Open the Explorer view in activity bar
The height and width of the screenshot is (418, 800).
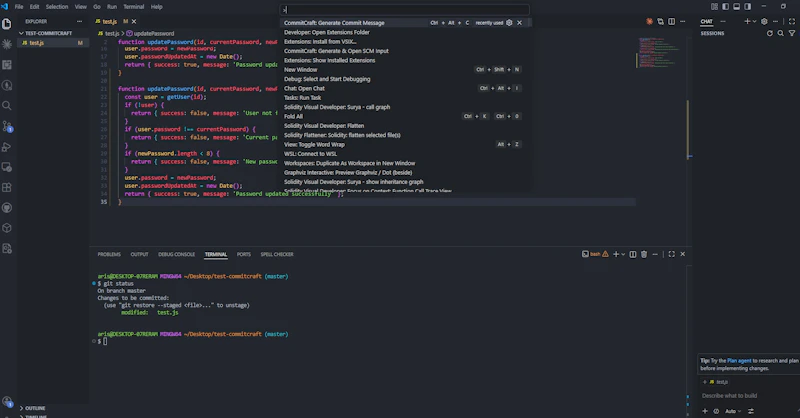(7, 24)
